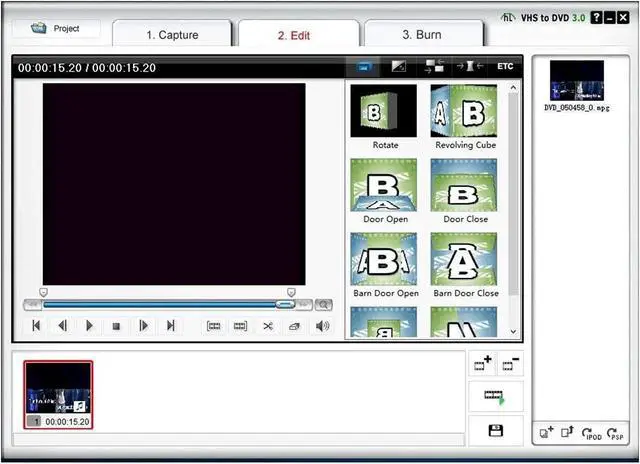640x464 pixels.
Task: Jump to the start of the clip
Action: click(36, 326)
